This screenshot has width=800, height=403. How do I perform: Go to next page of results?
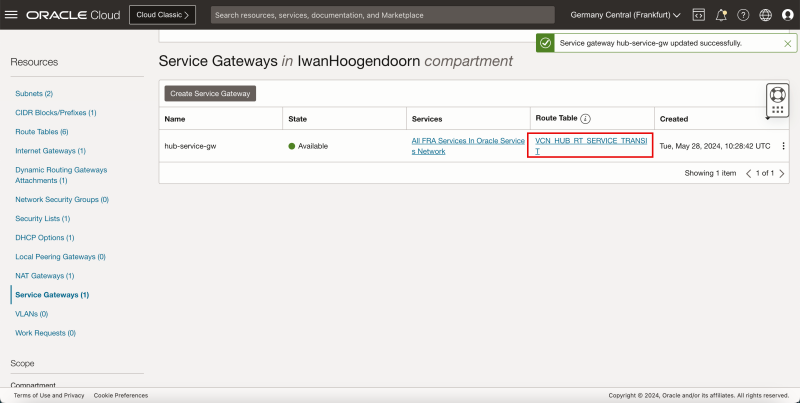pyautogui.click(x=783, y=173)
